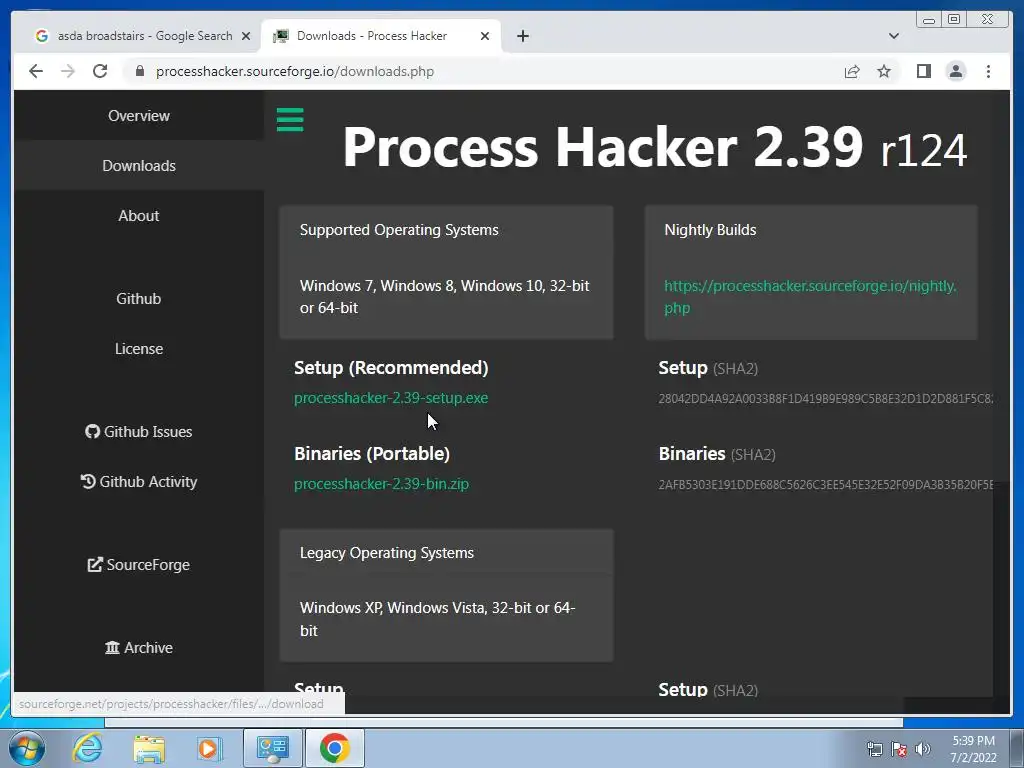Viewport: 1024px width, 768px height.
Task: Close the Downloads - Process Hacker tab
Action: (485, 36)
